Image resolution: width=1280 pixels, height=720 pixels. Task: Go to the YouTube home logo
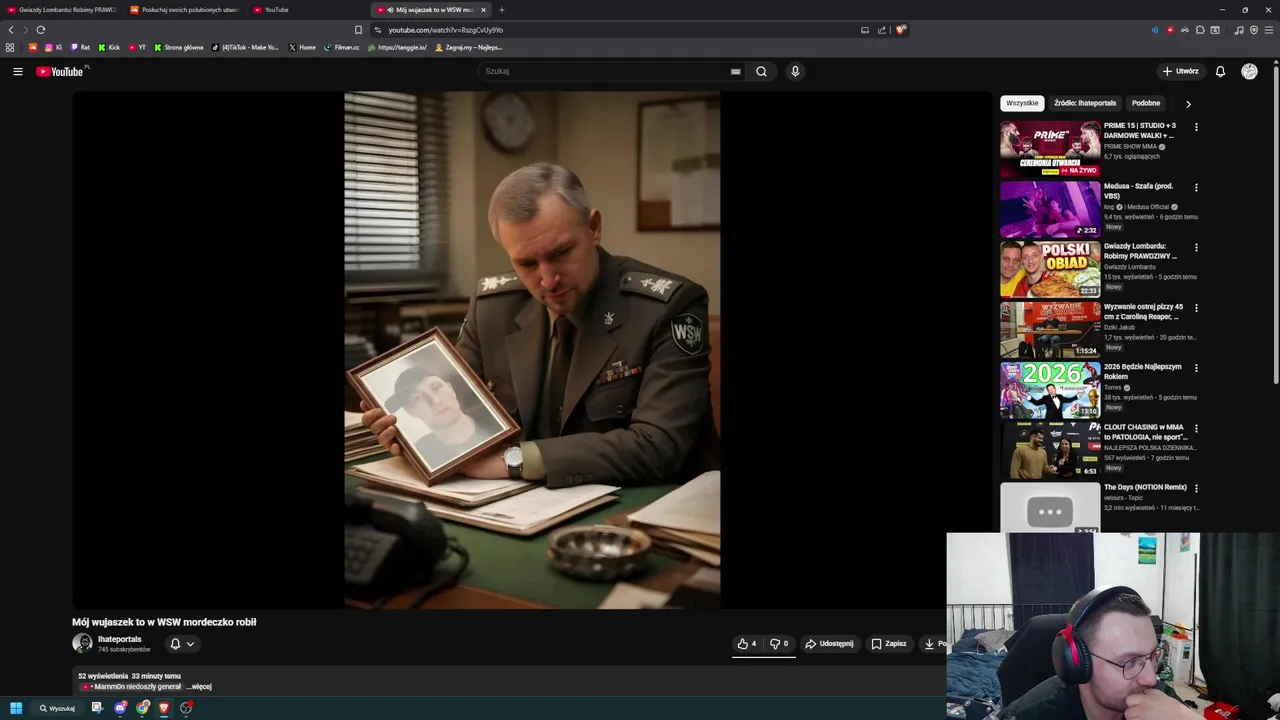62,71
